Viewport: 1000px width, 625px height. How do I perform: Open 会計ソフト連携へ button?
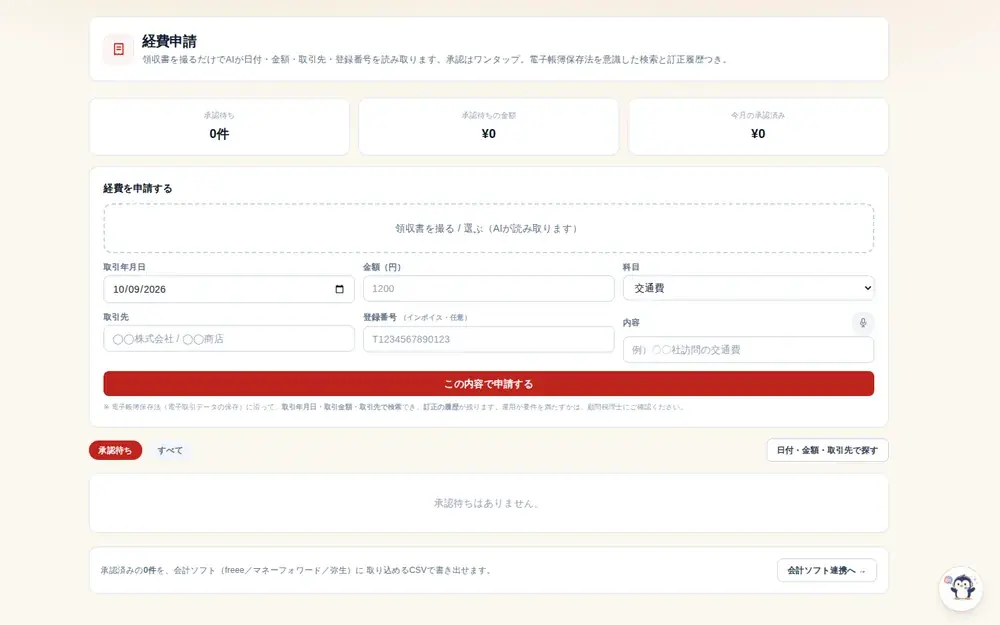pos(827,570)
